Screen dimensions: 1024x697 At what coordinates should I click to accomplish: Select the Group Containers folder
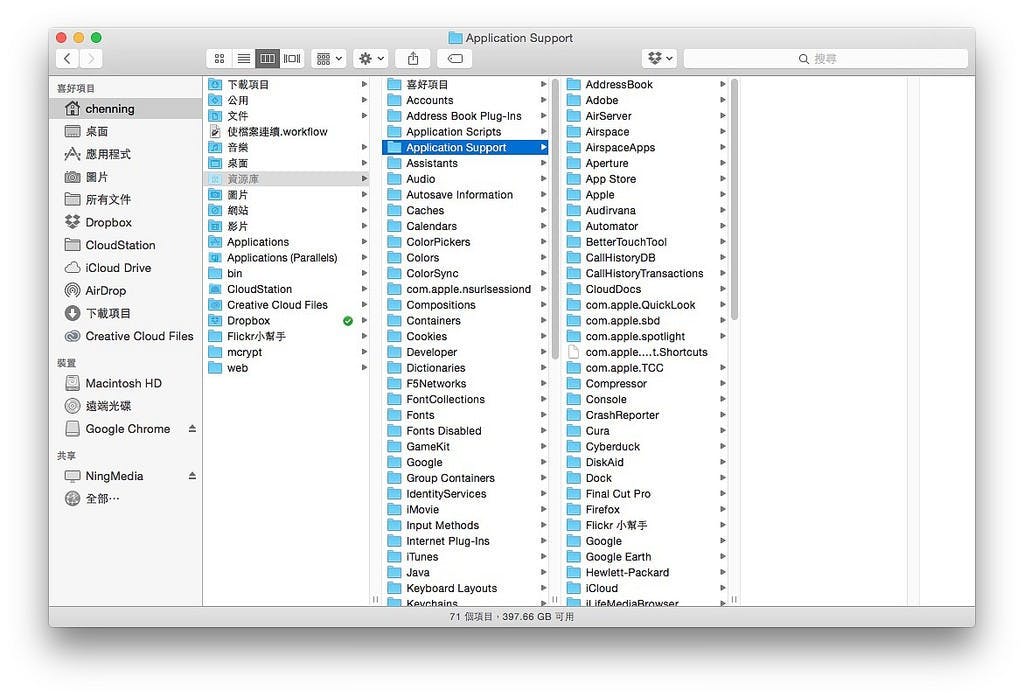click(x=465, y=478)
